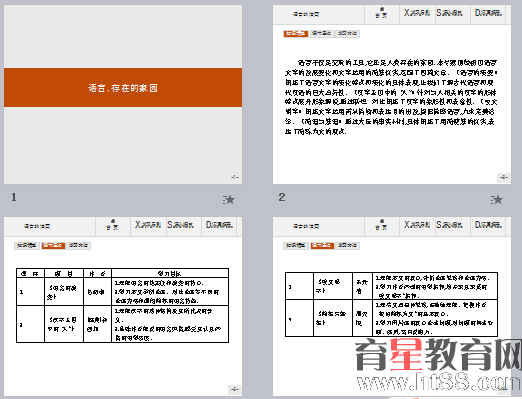Select the bottom-right slide thumbnail above the watermark
Viewport: 522px width, 399px height.
(x=392, y=306)
